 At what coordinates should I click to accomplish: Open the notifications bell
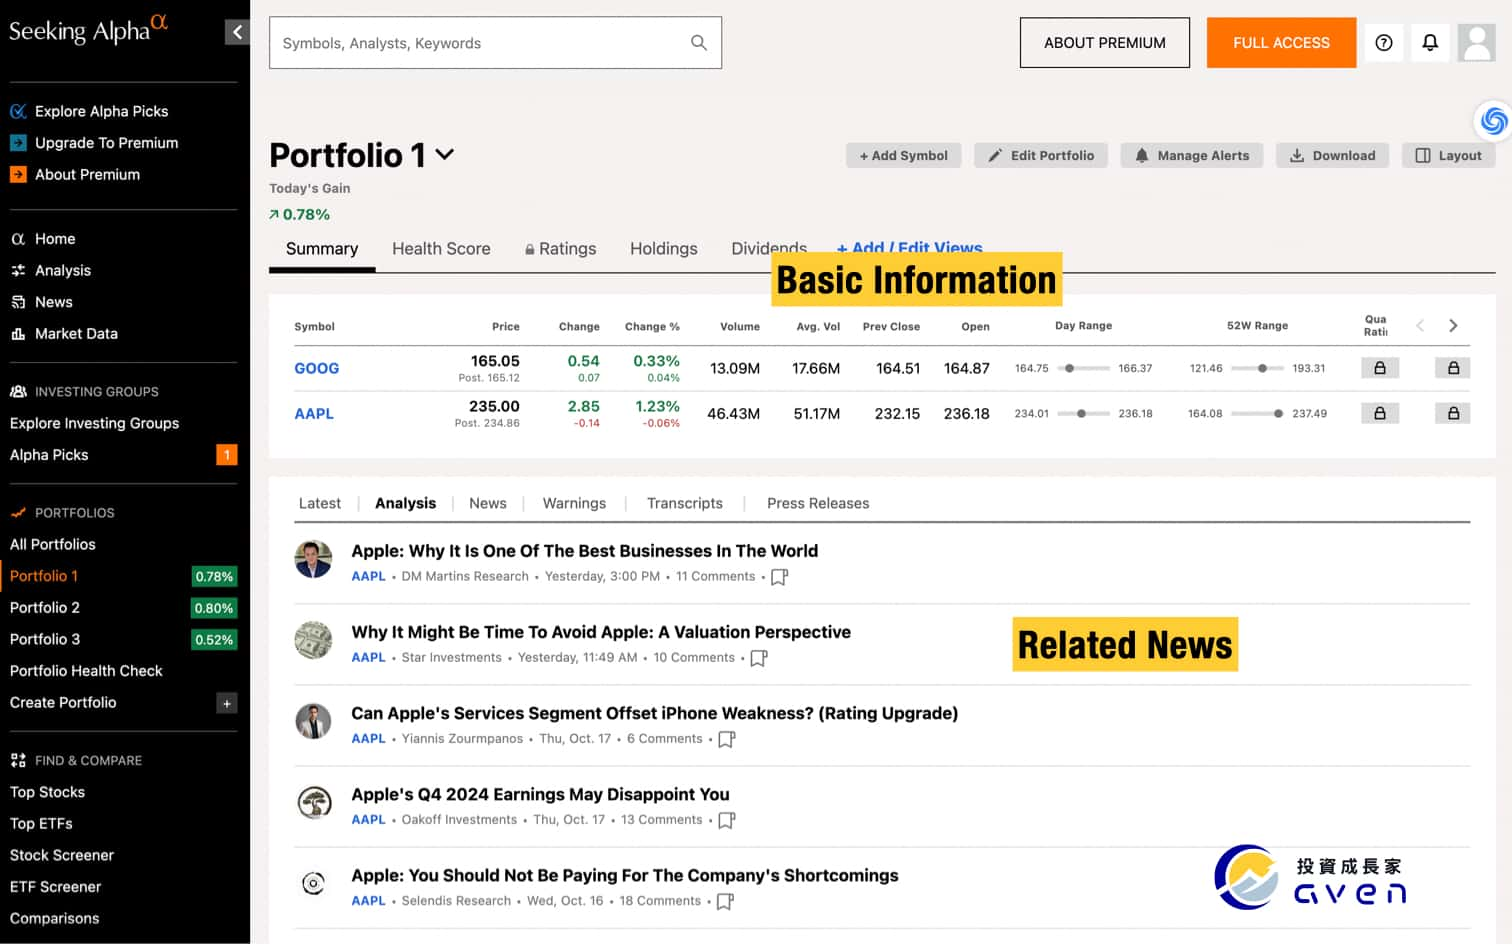point(1430,43)
